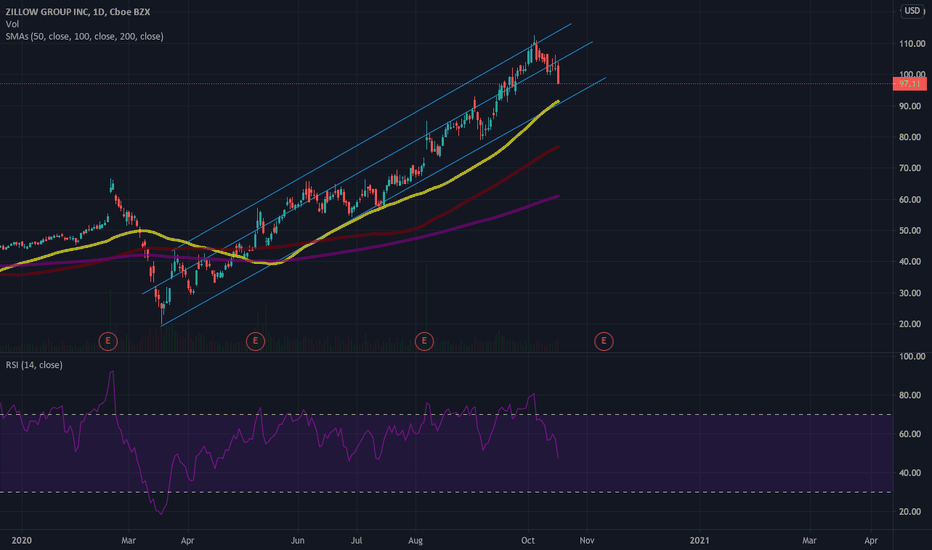Click the USD currency button
The width and height of the screenshot is (932, 550).
912,11
